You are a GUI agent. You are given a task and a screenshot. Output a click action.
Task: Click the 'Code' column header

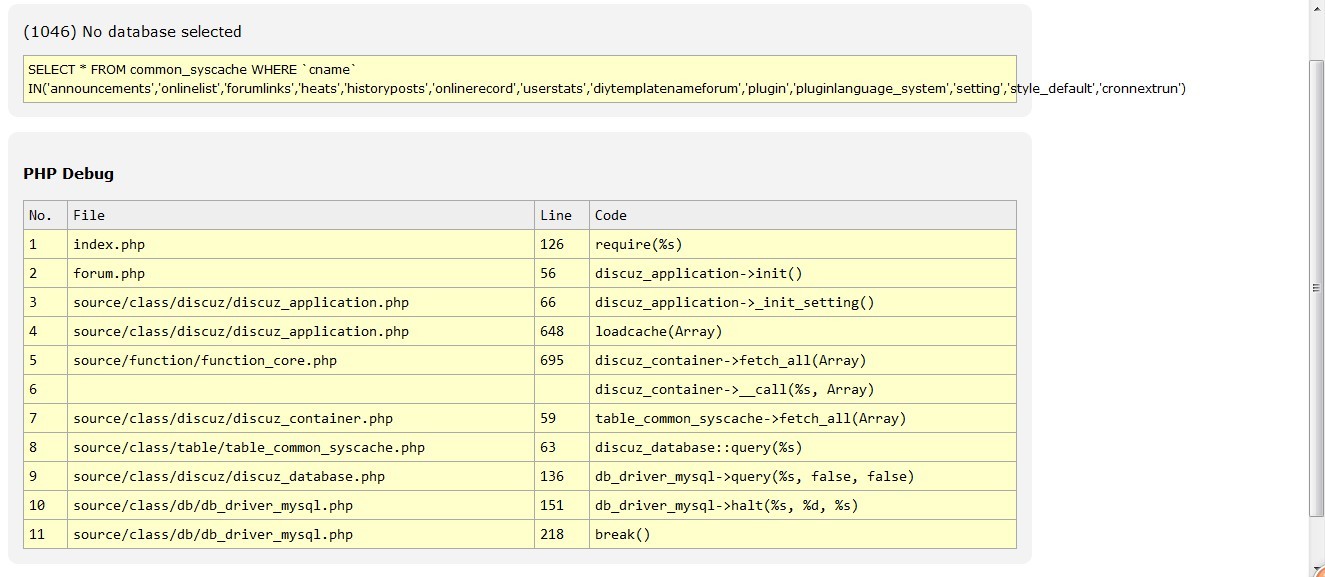tap(803, 215)
